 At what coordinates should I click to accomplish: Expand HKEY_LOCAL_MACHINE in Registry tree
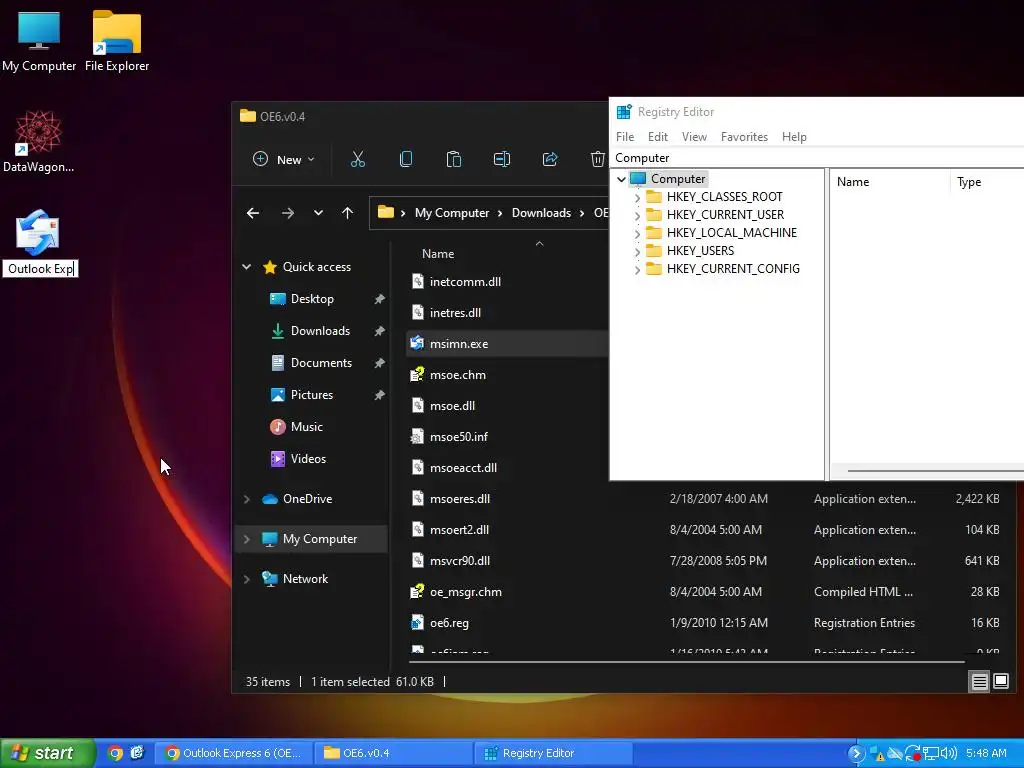tap(637, 233)
